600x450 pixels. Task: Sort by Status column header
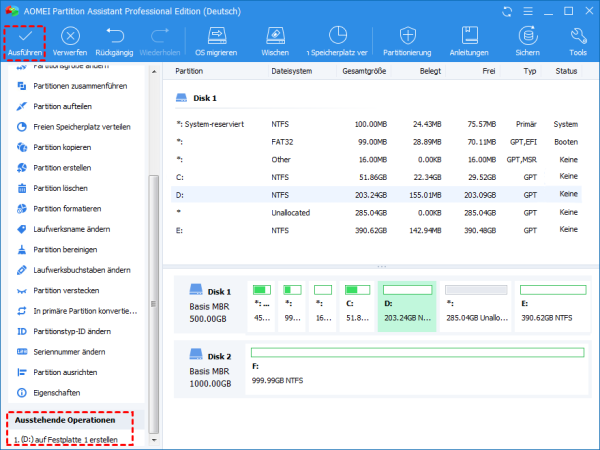pos(566,71)
